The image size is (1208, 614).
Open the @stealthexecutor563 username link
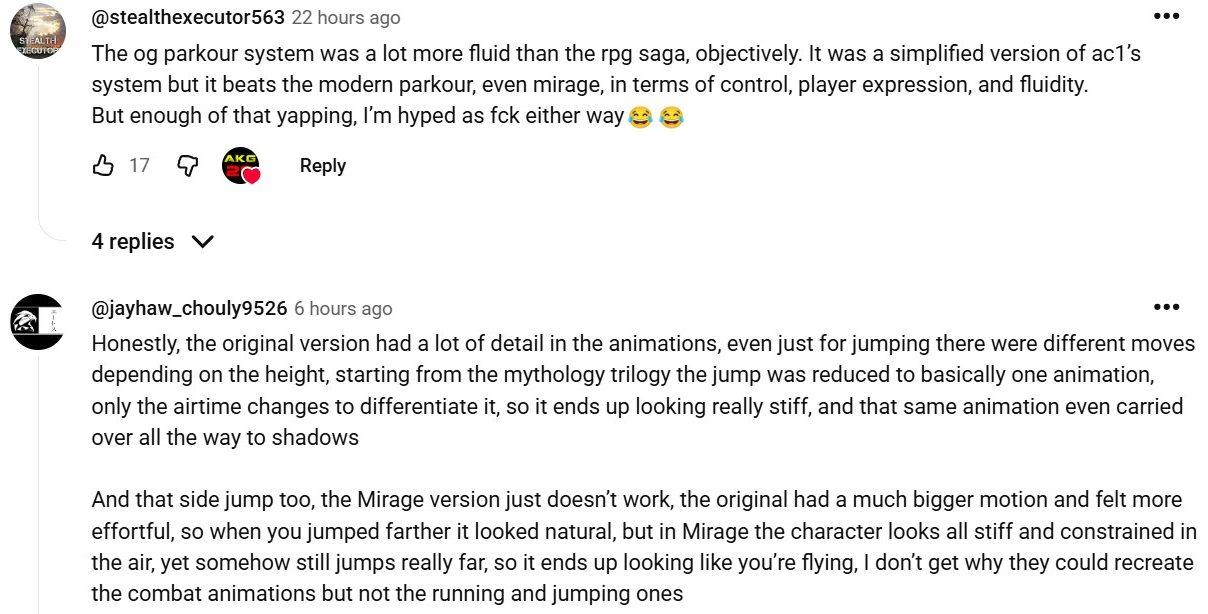pyautogui.click(x=188, y=17)
